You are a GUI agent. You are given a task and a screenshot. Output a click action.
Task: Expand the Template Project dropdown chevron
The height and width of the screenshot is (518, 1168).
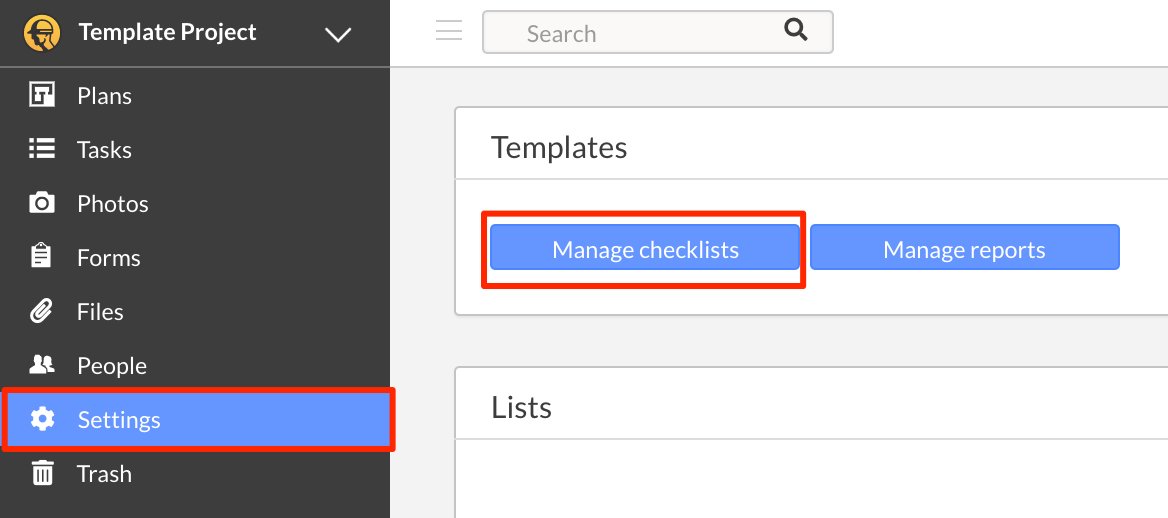point(338,34)
